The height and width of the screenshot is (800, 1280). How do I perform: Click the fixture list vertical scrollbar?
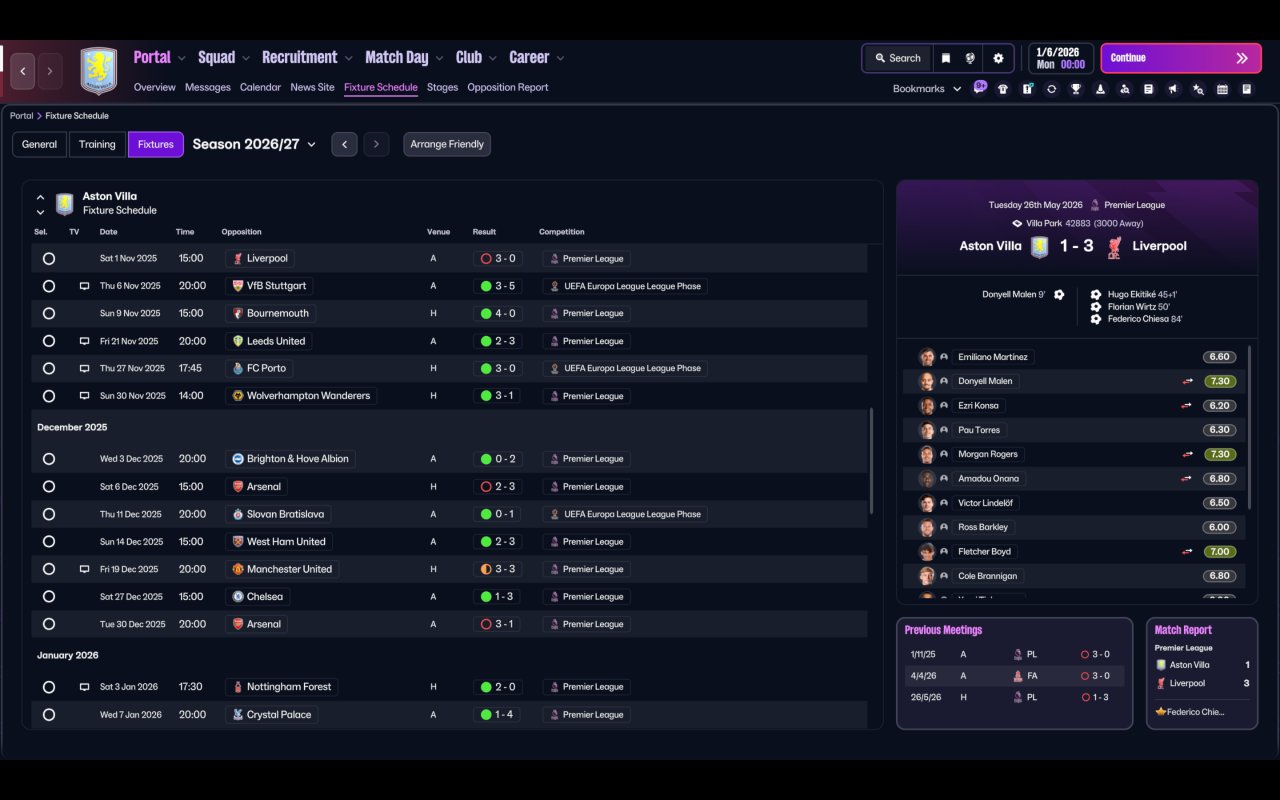(872, 460)
